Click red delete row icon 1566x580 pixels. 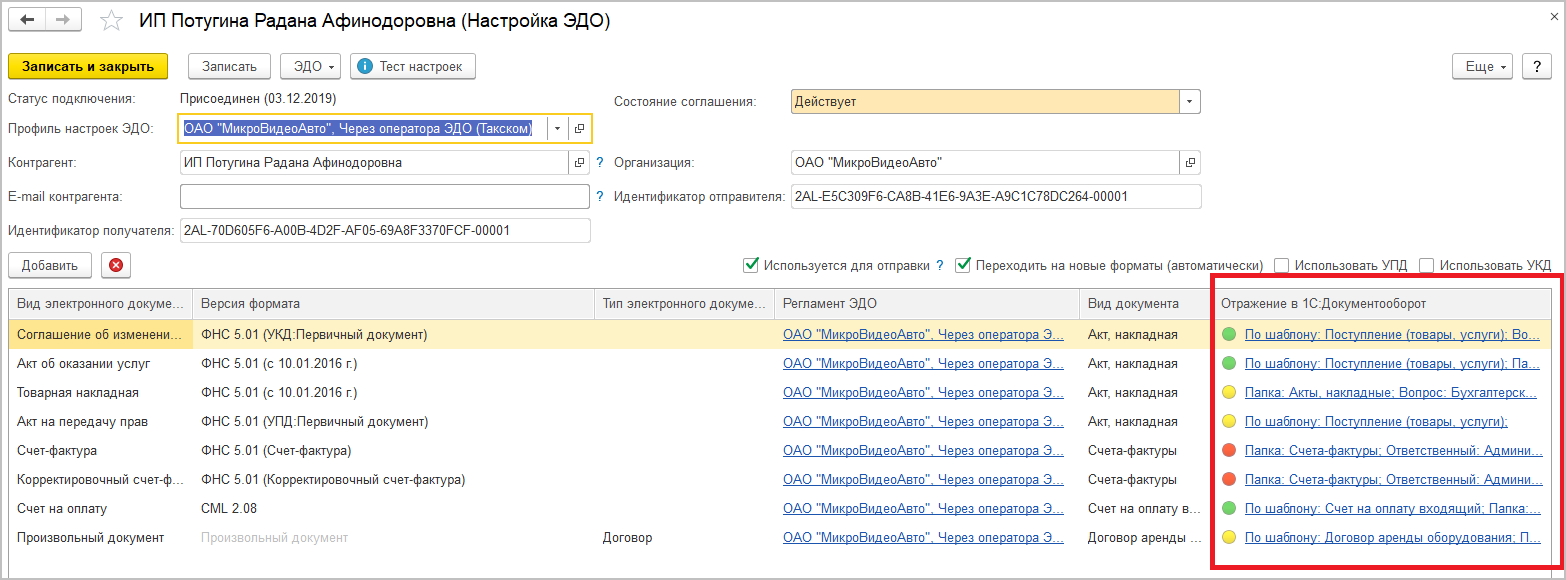click(x=116, y=265)
